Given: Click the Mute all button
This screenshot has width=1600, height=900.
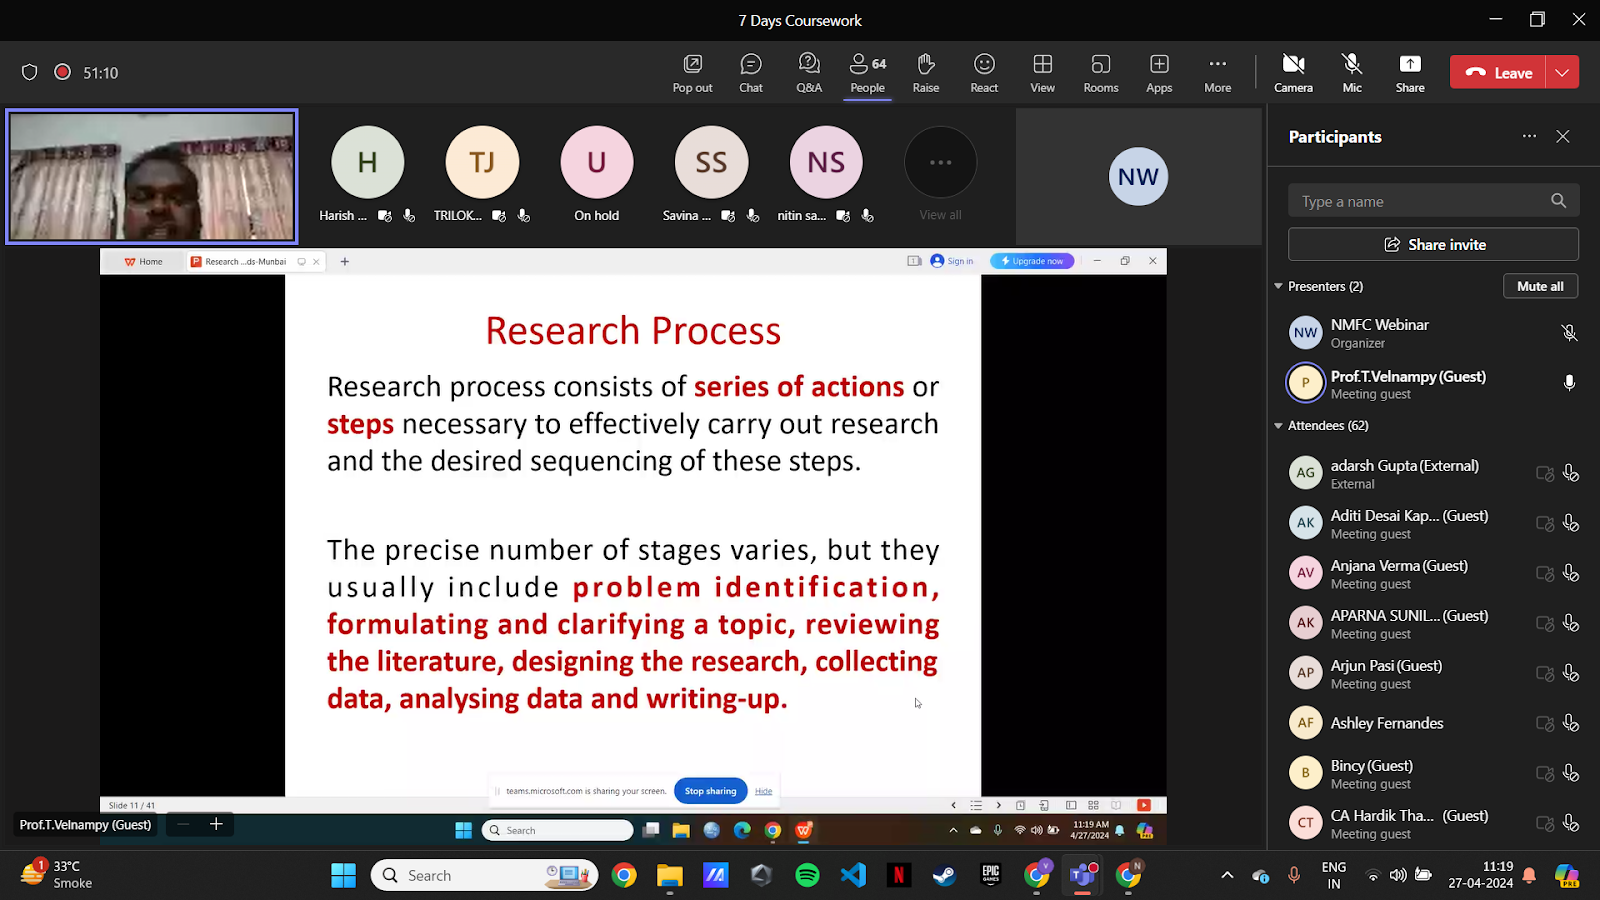Looking at the screenshot, I should pyautogui.click(x=1540, y=286).
